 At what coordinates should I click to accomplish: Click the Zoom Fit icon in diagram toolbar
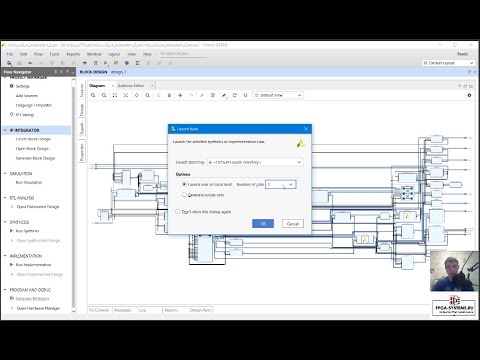point(115,95)
